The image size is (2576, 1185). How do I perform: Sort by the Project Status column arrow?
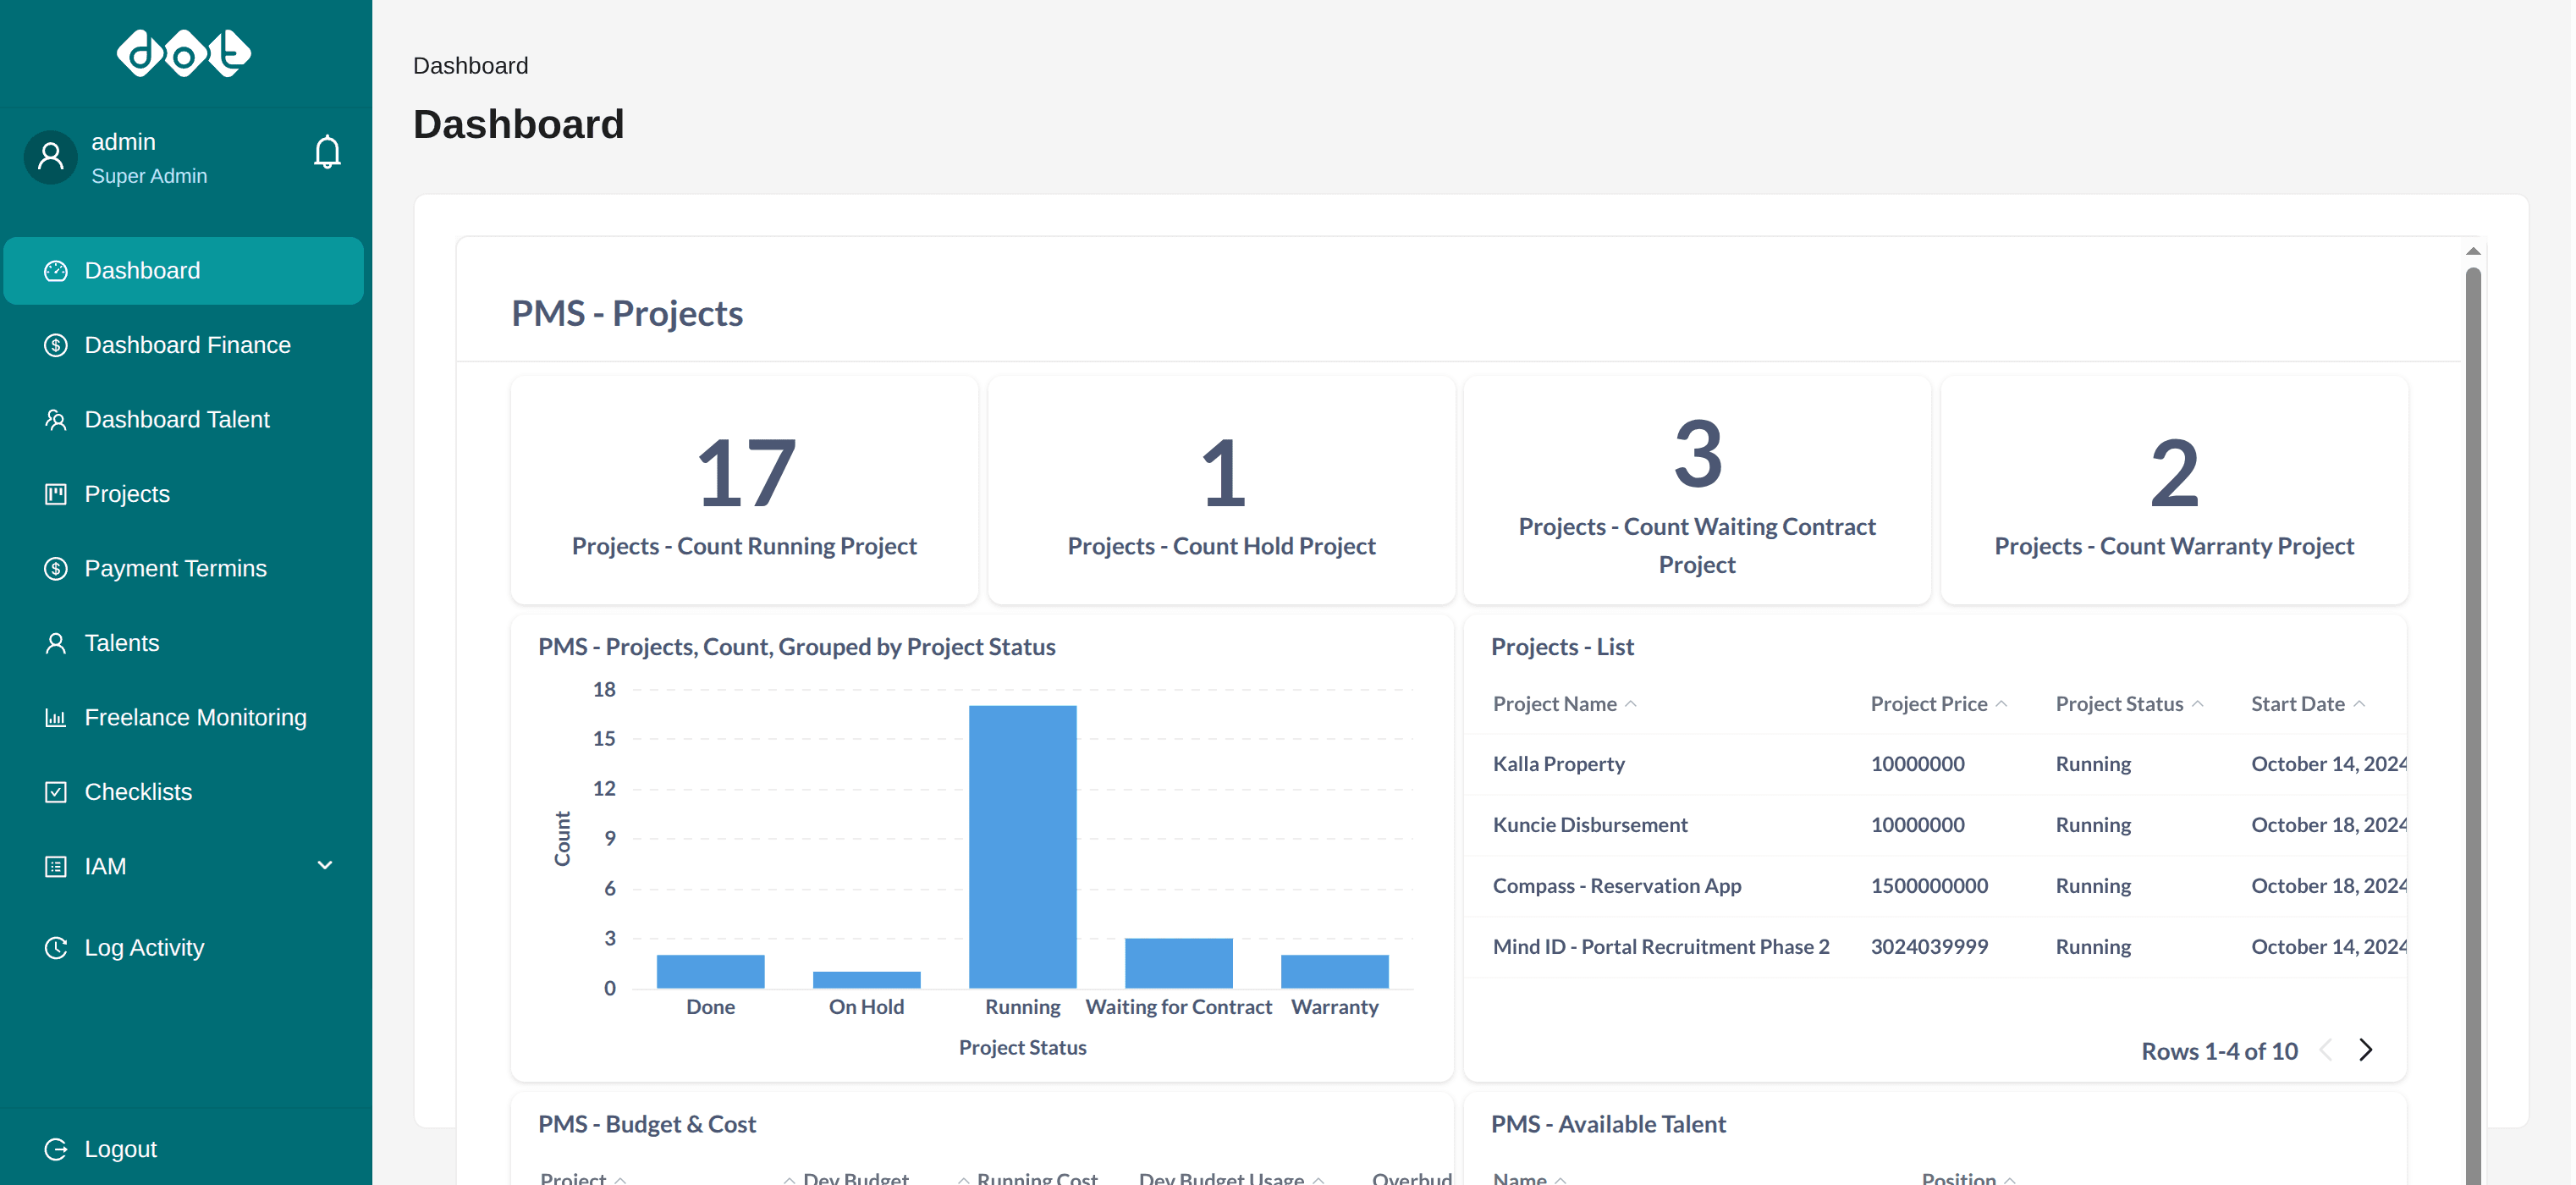coord(2197,704)
